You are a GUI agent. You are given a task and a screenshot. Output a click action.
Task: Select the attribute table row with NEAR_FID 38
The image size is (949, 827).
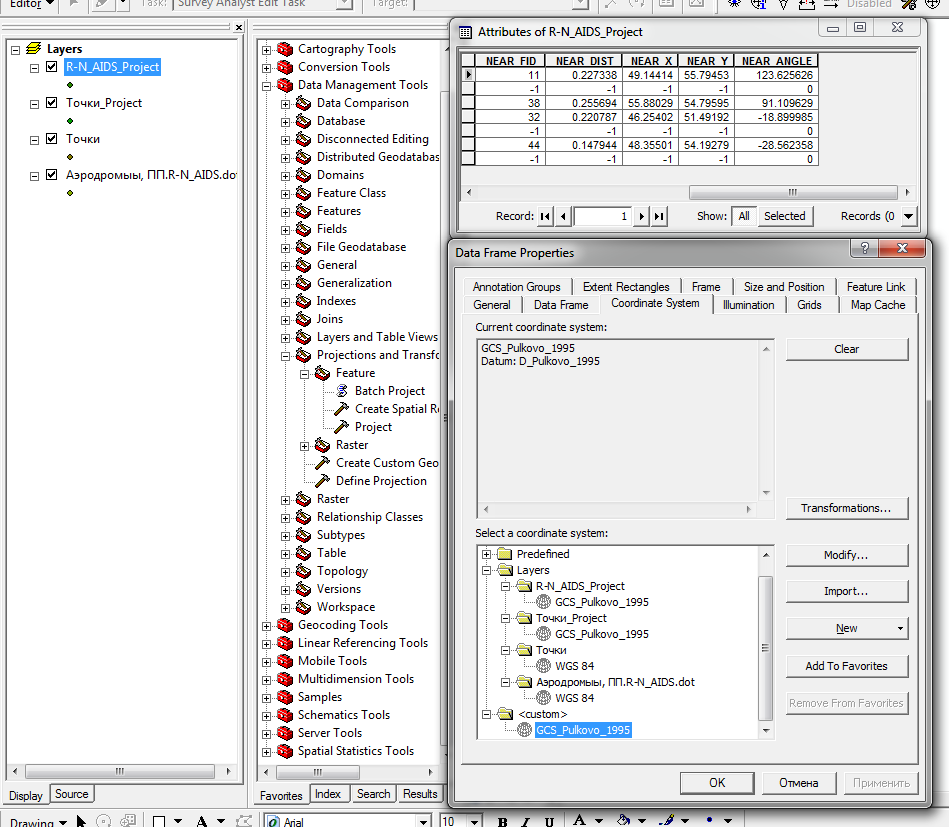tap(639, 103)
